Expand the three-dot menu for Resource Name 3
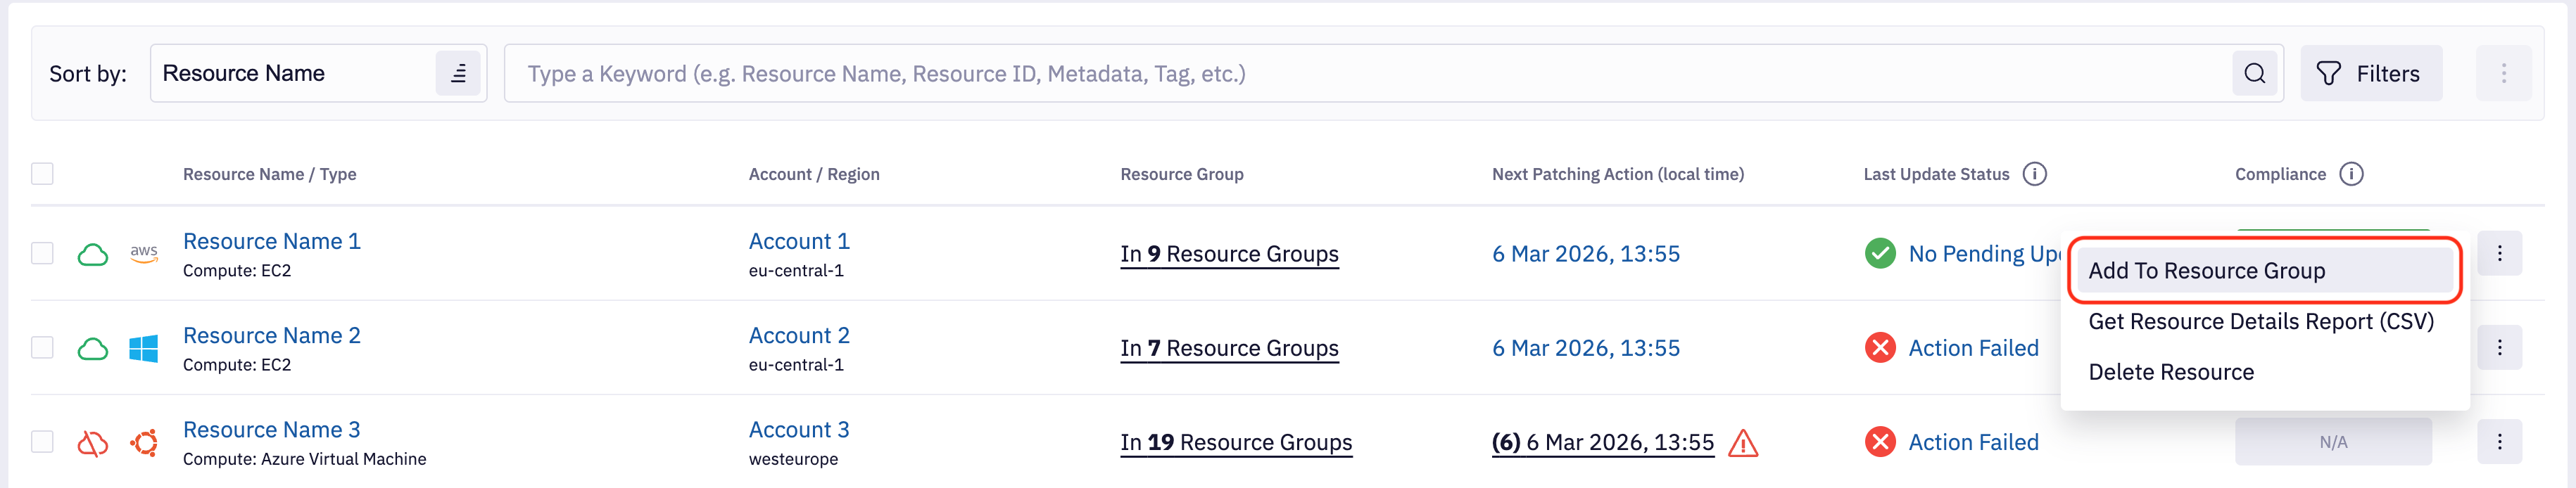Viewport: 2576px width, 488px height. pos(2499,442)
